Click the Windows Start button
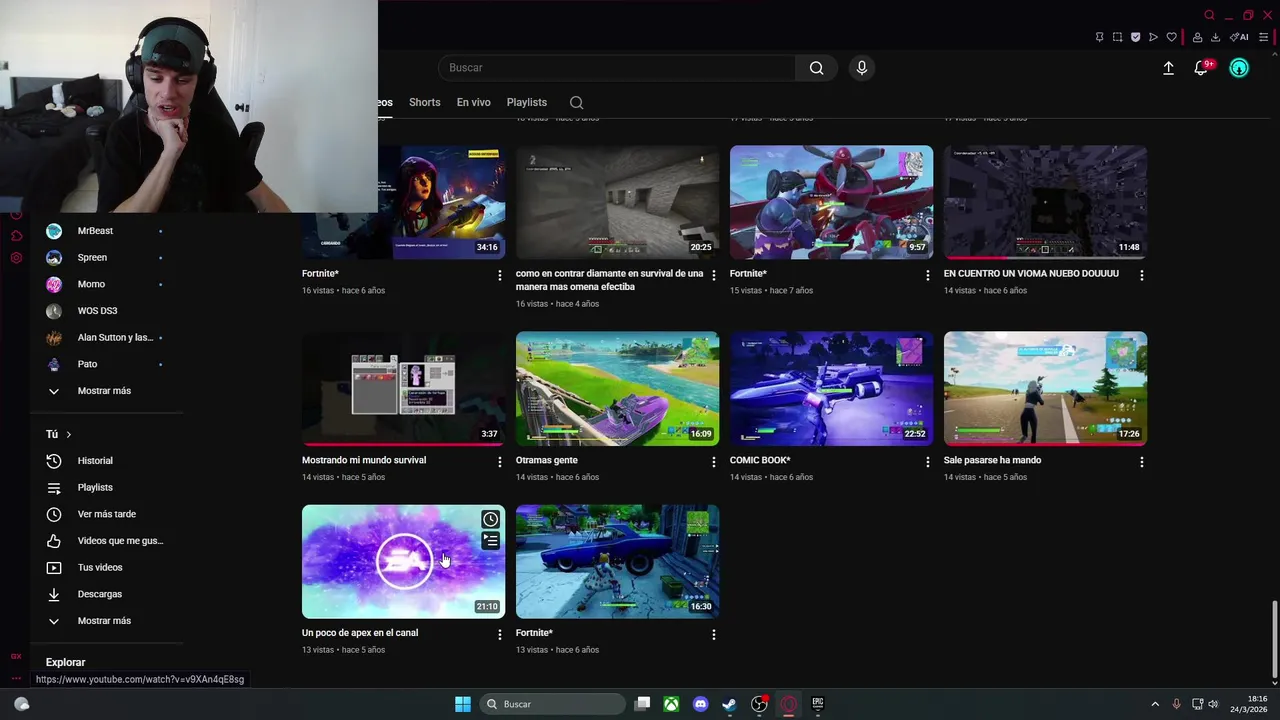 pyautogui.click(x=462, y=704)
